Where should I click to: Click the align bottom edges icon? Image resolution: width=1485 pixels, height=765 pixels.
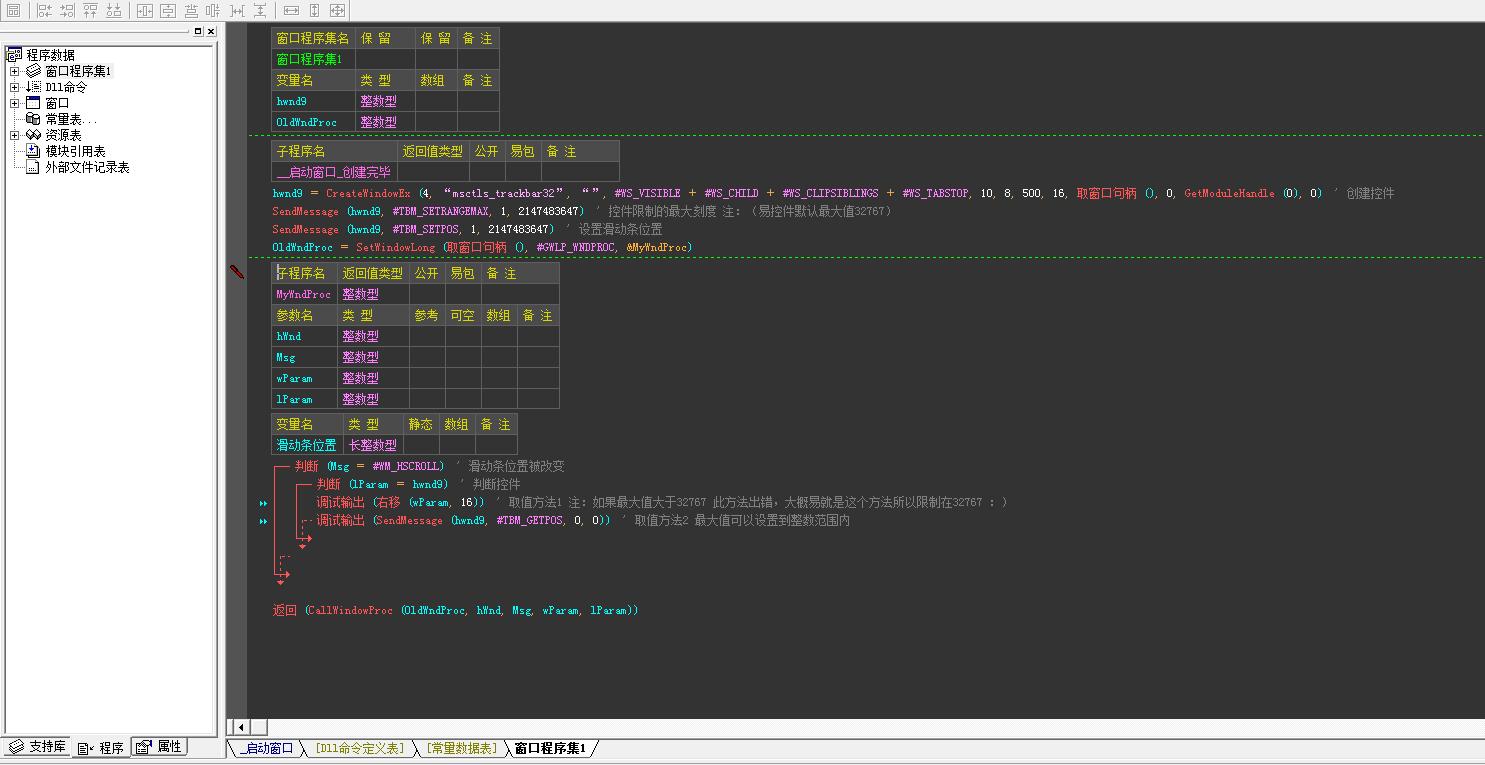pos(113,10)
